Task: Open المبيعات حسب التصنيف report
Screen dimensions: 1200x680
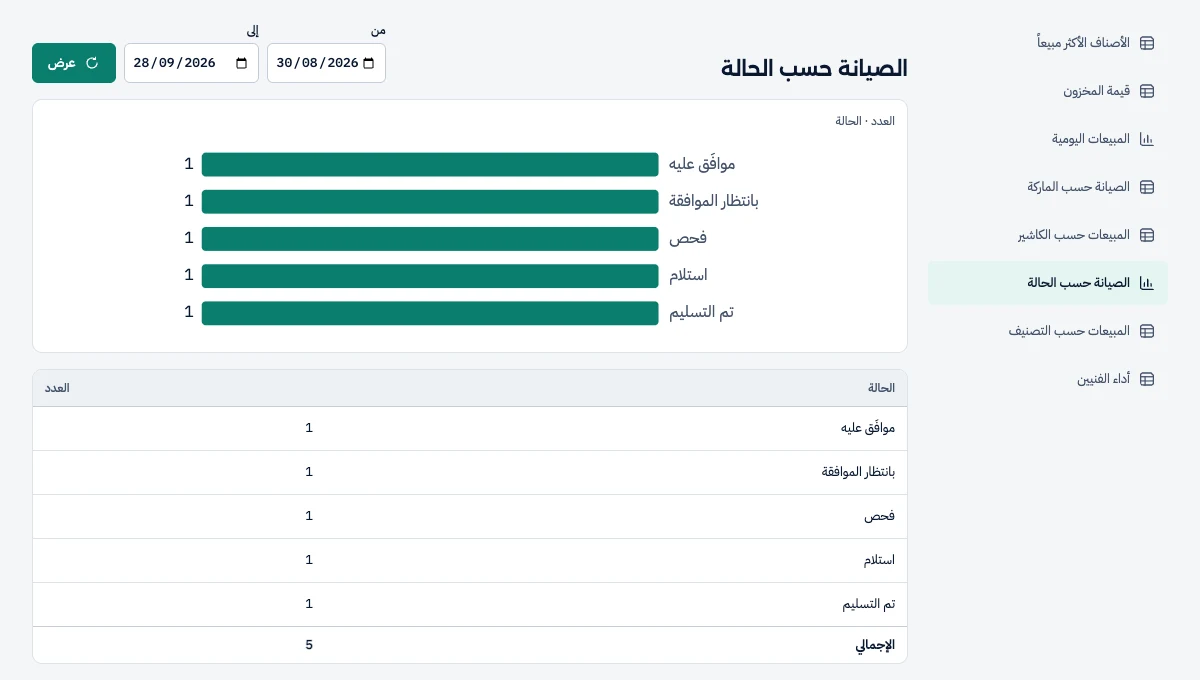Action: coord(1048,331)
